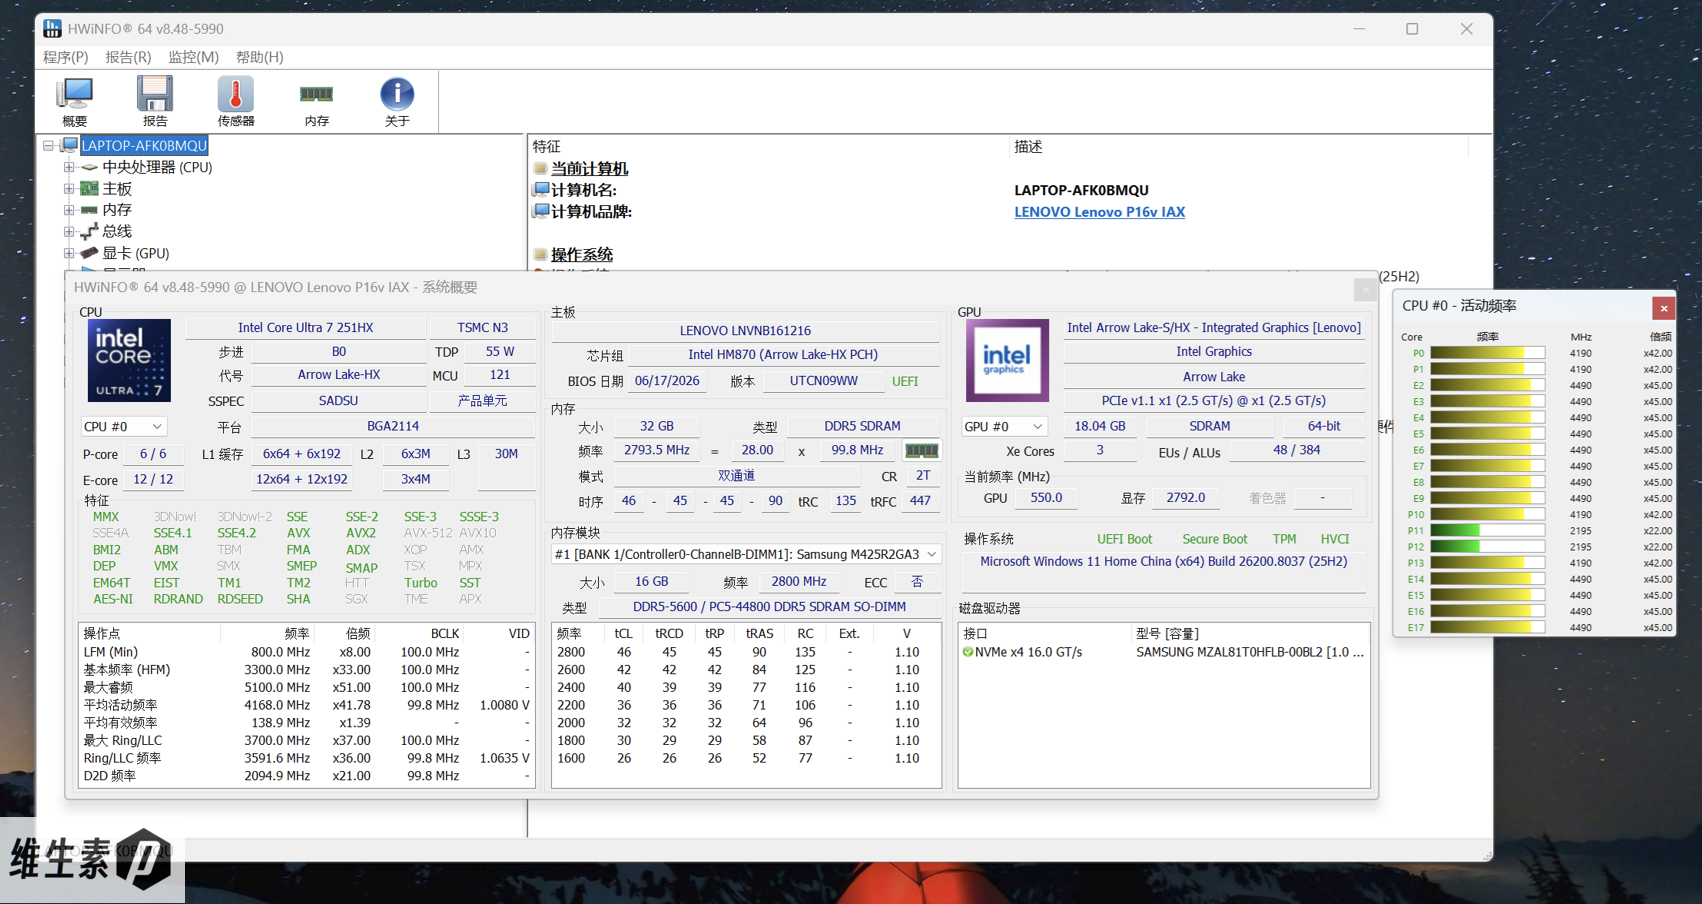The height and width of the screenshot is (904, 1702).
Task: Close the CPU #0 活动频率 window
Action: coord(1664,308)
